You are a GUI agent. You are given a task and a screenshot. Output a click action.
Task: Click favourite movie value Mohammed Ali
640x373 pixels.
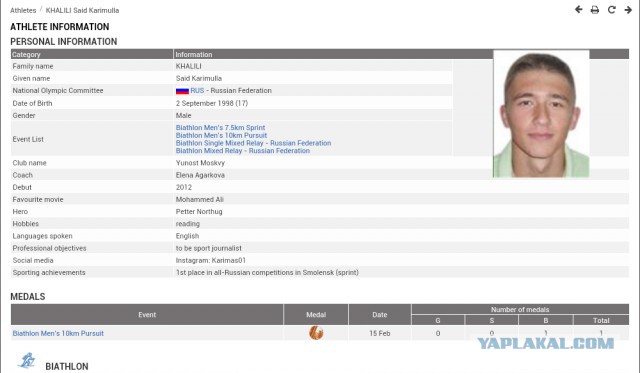pyautogui.click(x=200, y=200)
